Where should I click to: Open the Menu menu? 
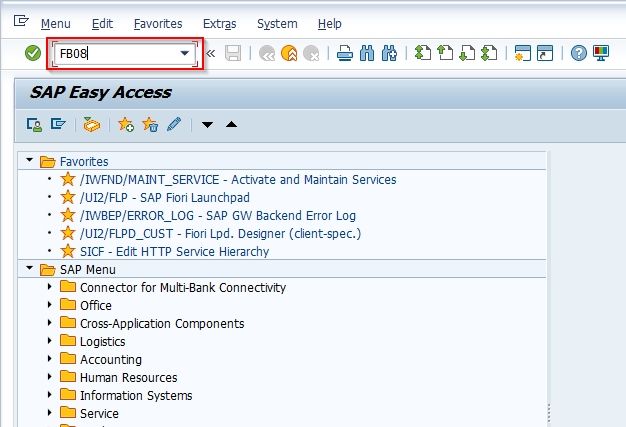coord(55,24)
